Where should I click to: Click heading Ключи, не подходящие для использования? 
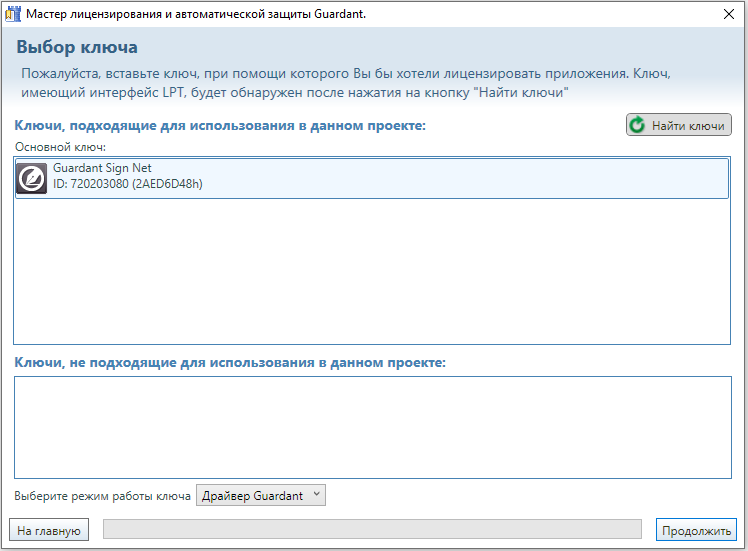click(230, 363)
